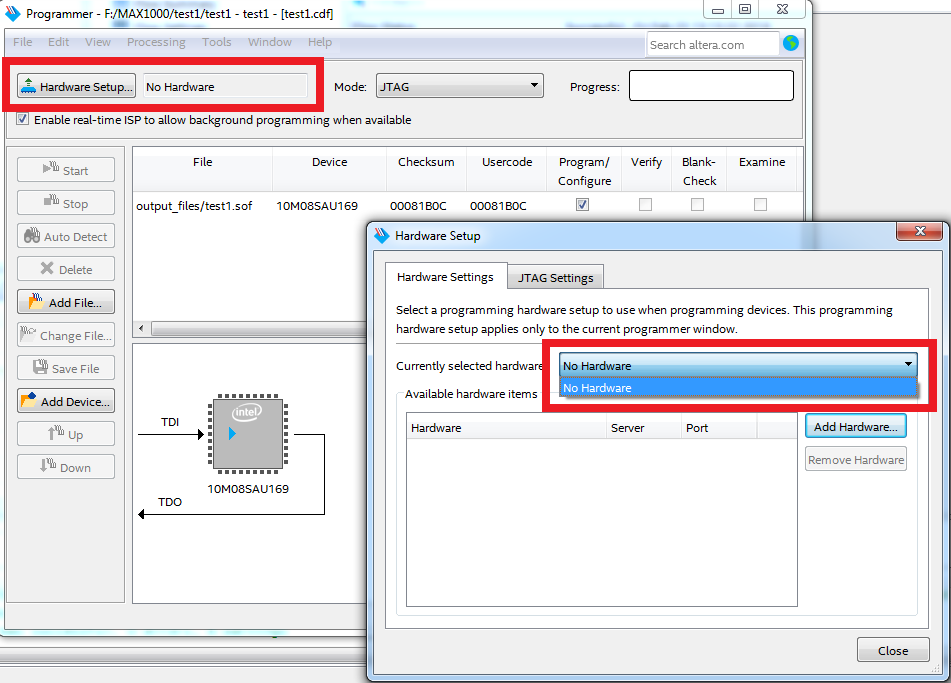Click the Device column header

click(329, 170)
